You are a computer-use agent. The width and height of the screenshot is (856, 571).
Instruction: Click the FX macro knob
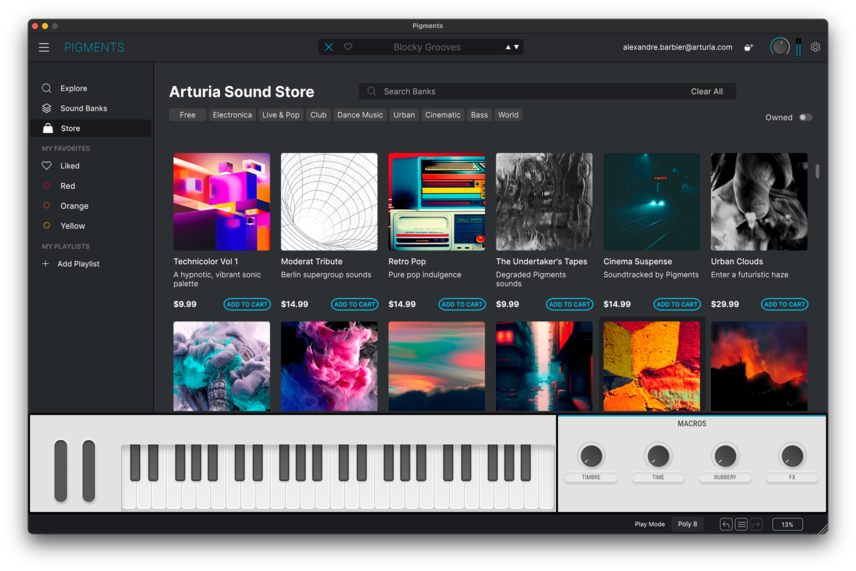(x=792, y=456)
